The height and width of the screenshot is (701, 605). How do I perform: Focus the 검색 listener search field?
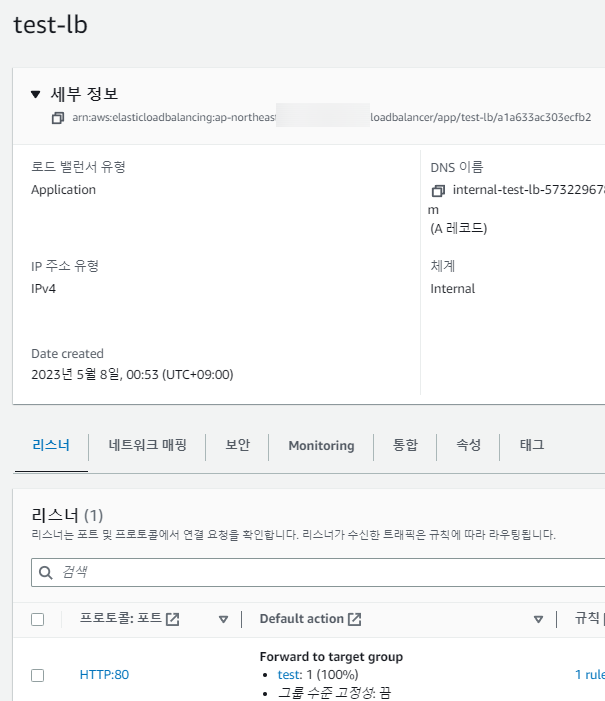point(318,572)
